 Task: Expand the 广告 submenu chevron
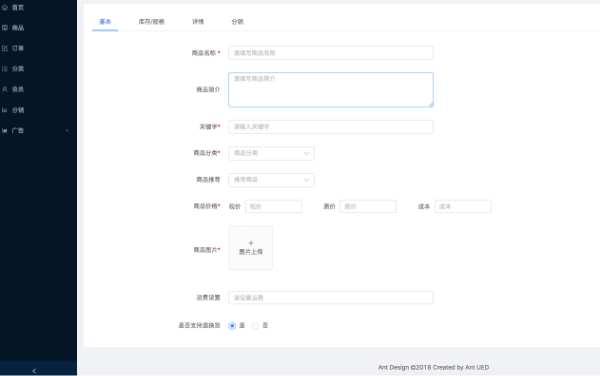pos(67,130)
